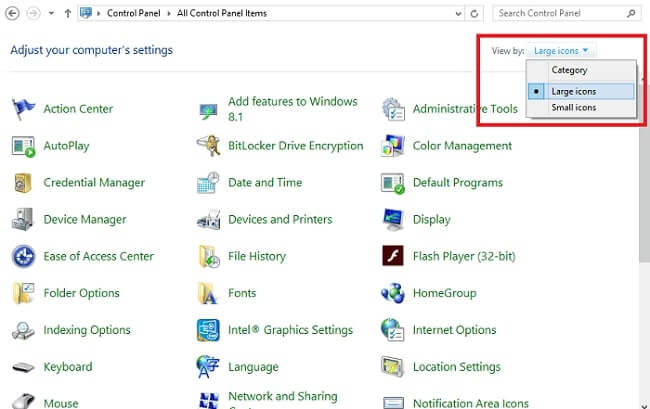Click the Color Management icon
The image size is (650, 409).
point(393,146)
